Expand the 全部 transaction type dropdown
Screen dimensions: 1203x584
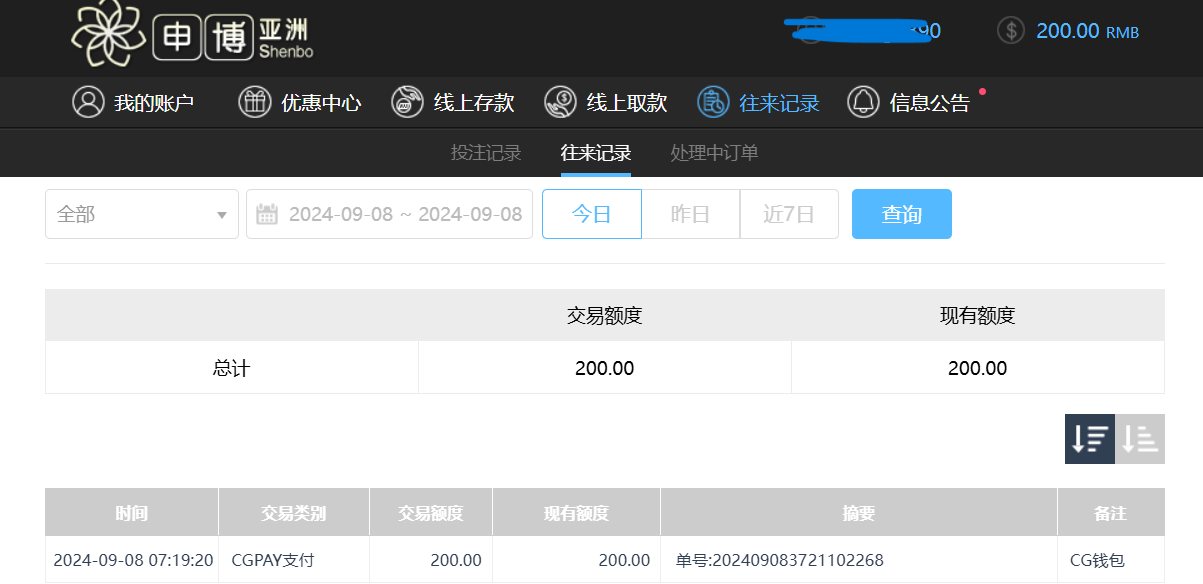click(142, 214)
